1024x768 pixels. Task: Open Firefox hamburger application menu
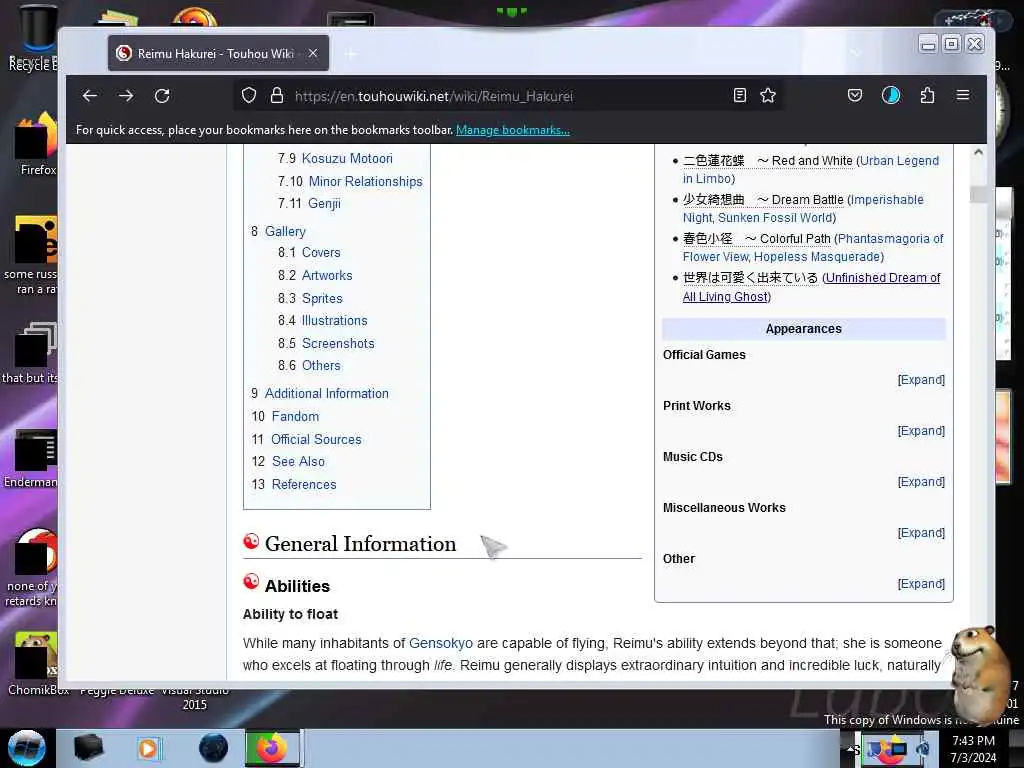963,95
